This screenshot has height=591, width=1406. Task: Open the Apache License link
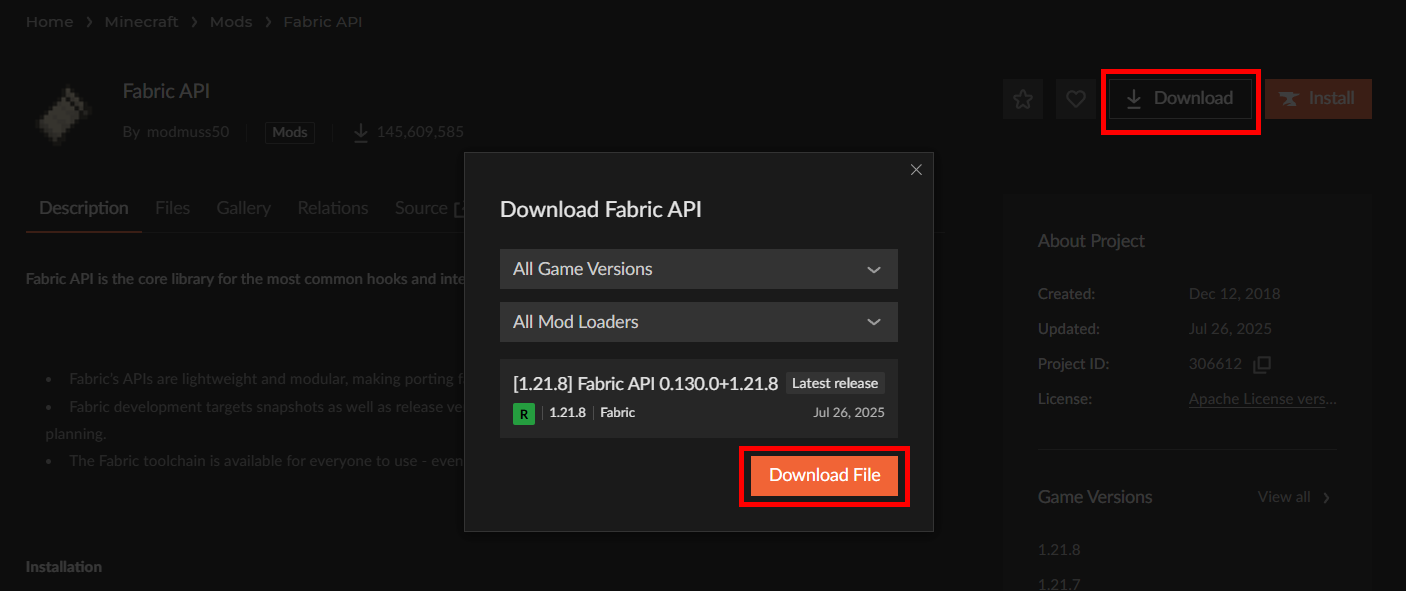[x=1262, y=399]
